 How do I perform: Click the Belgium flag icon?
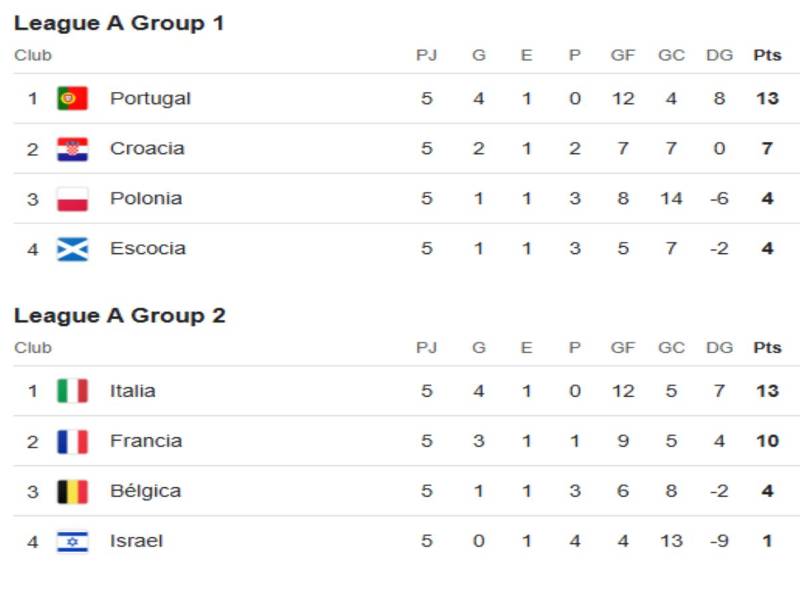pyautogui.click(x=72, y=491)
